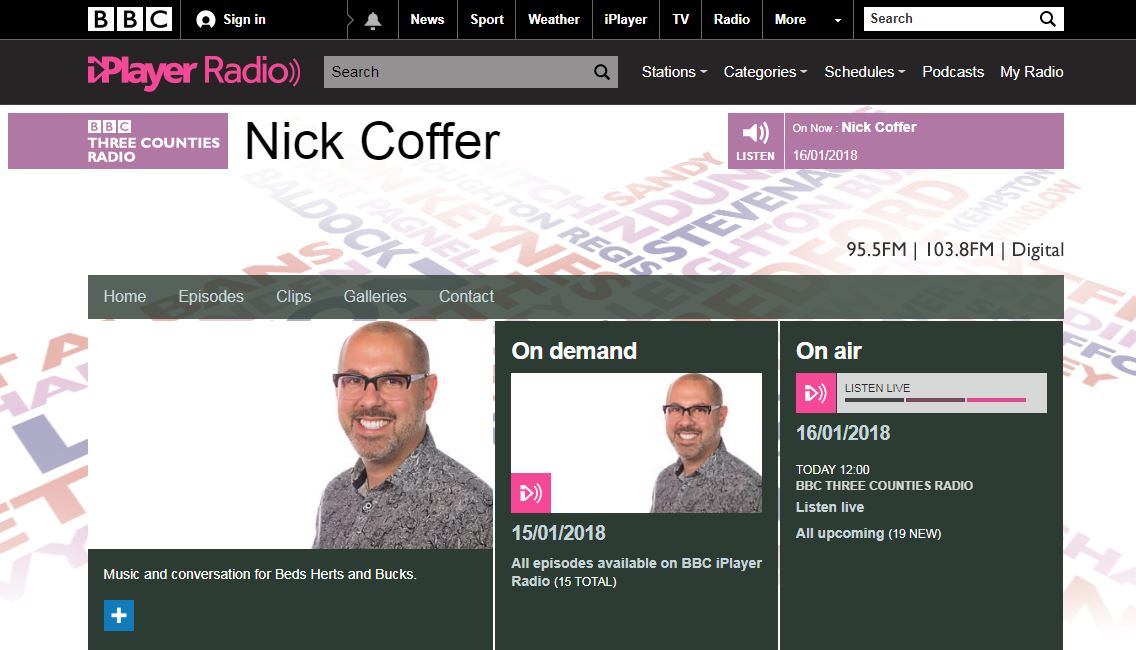Expand the Schedules dropdown

pos(864,72)
